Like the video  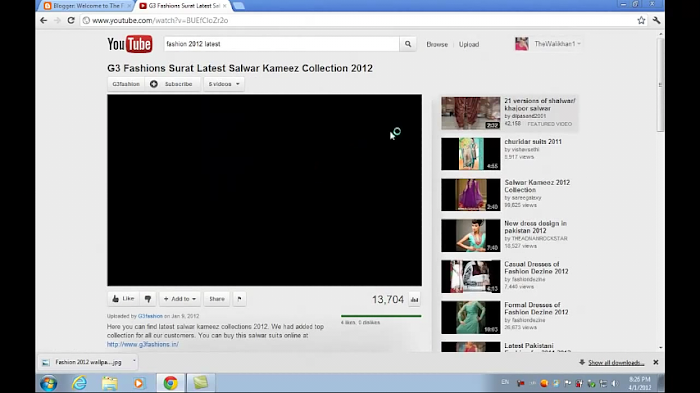click(x=123, y=299)
